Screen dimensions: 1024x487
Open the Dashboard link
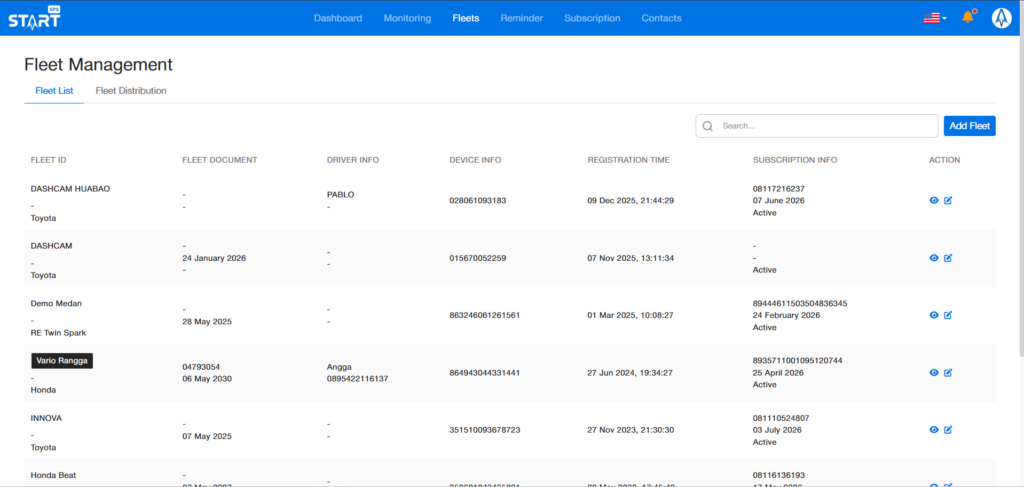[x=338, y=18]
